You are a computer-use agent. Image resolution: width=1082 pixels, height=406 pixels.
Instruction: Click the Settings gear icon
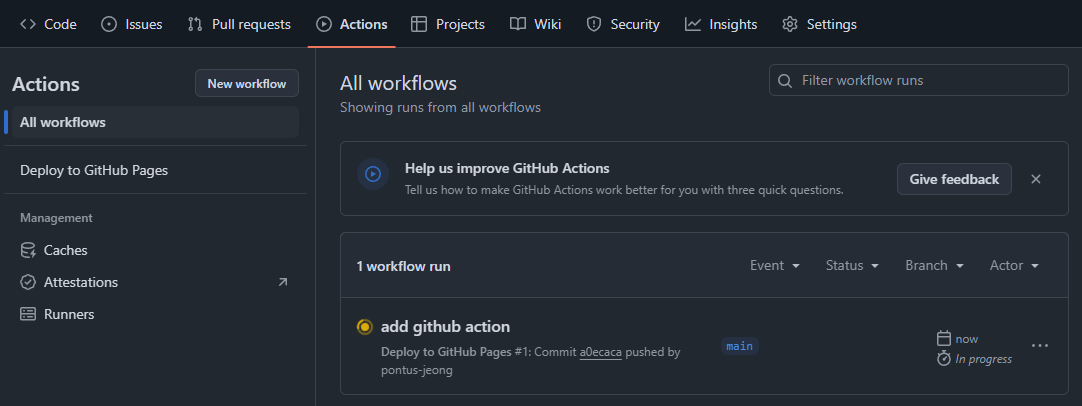(x=790, y=24)
